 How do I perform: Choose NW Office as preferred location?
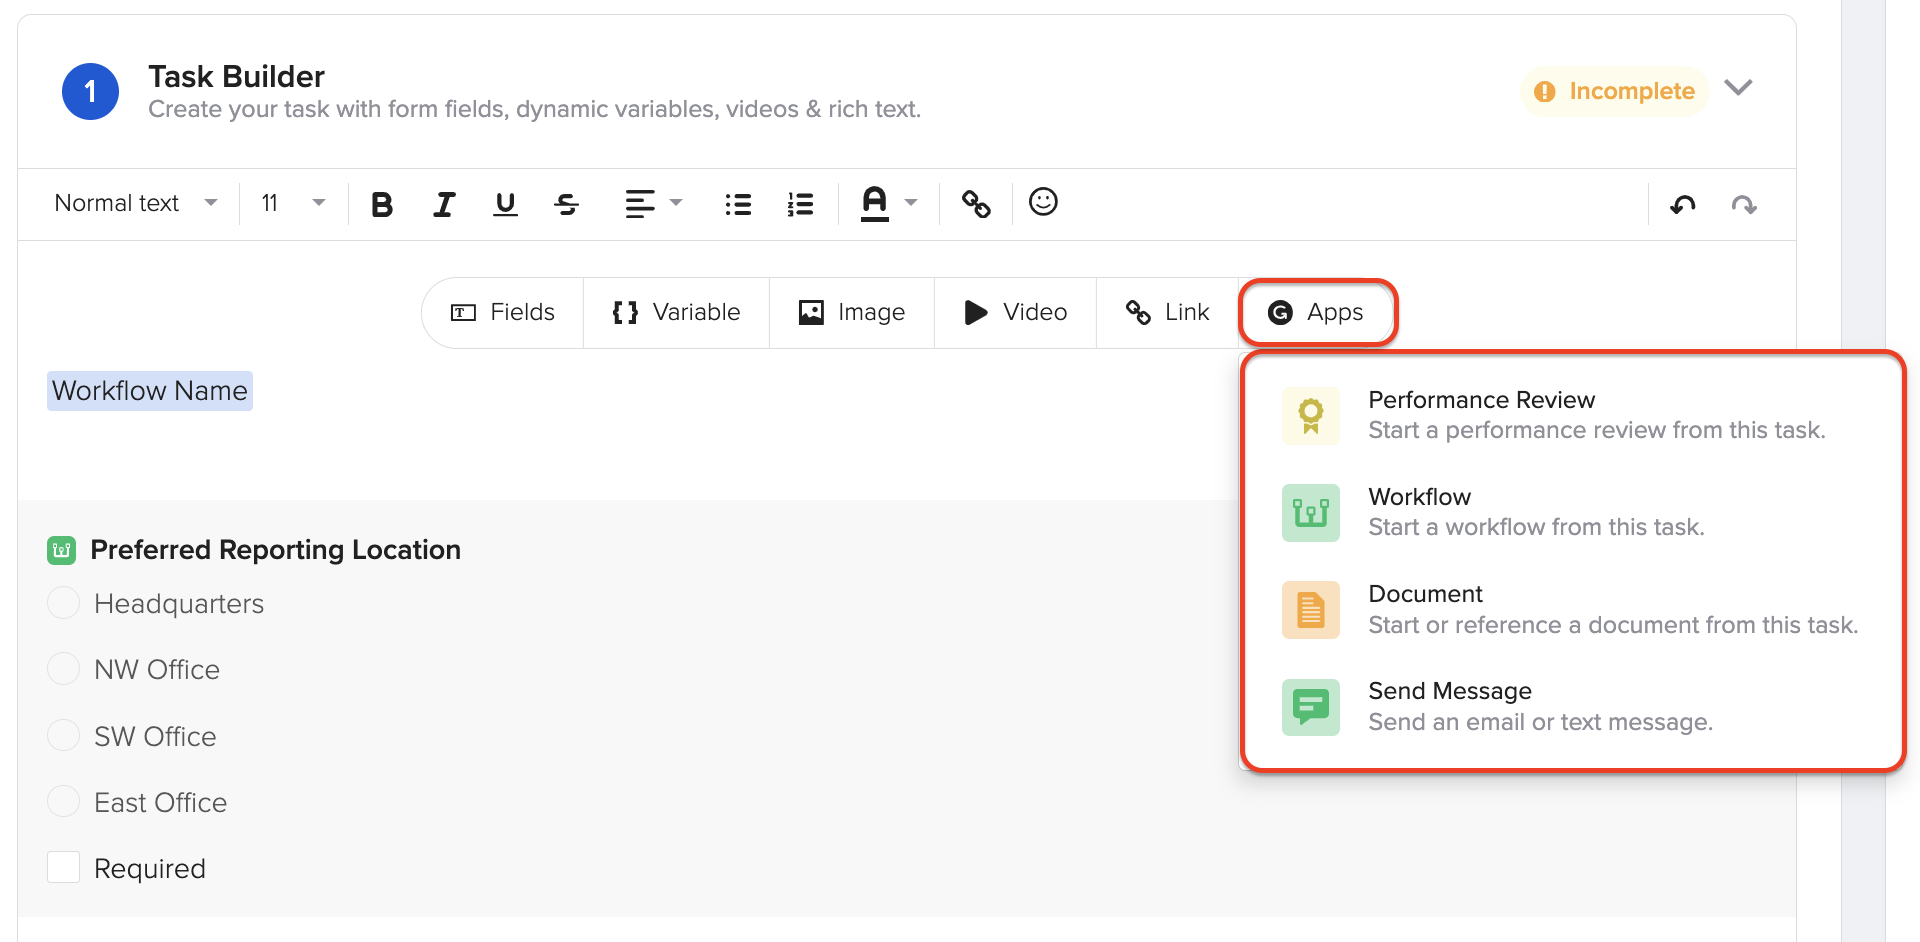[63, 668]
